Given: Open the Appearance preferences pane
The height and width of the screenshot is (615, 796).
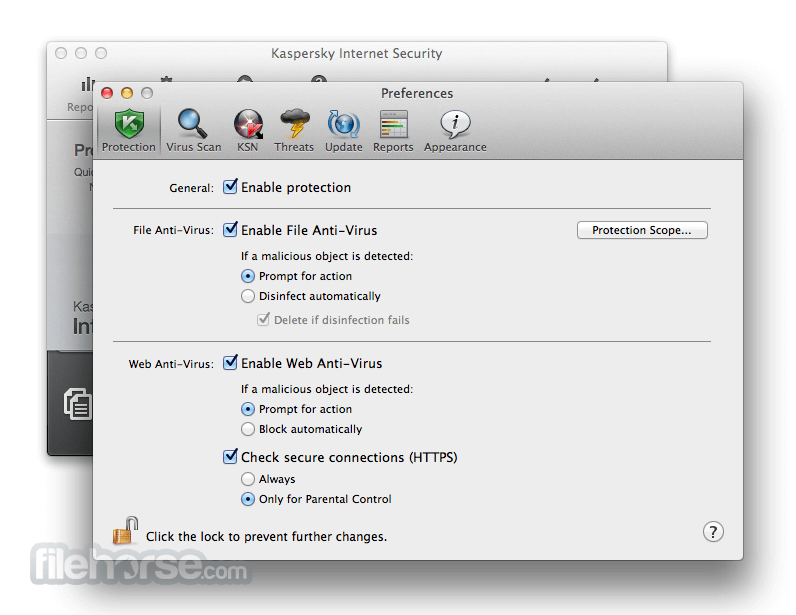Looking at the screenshot, I should pyautogui.click(x=455, y=131).
